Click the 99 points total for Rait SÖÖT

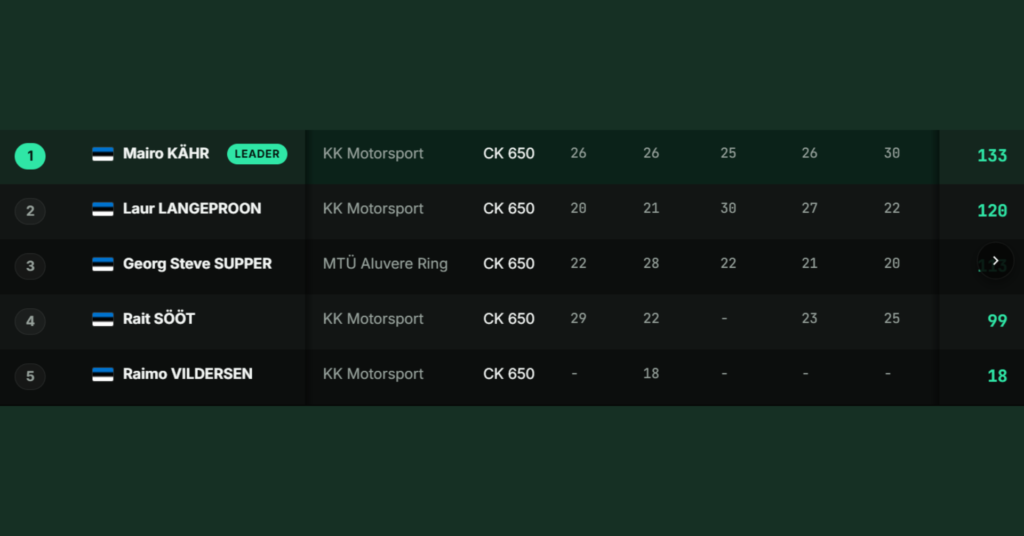(997, 321)
